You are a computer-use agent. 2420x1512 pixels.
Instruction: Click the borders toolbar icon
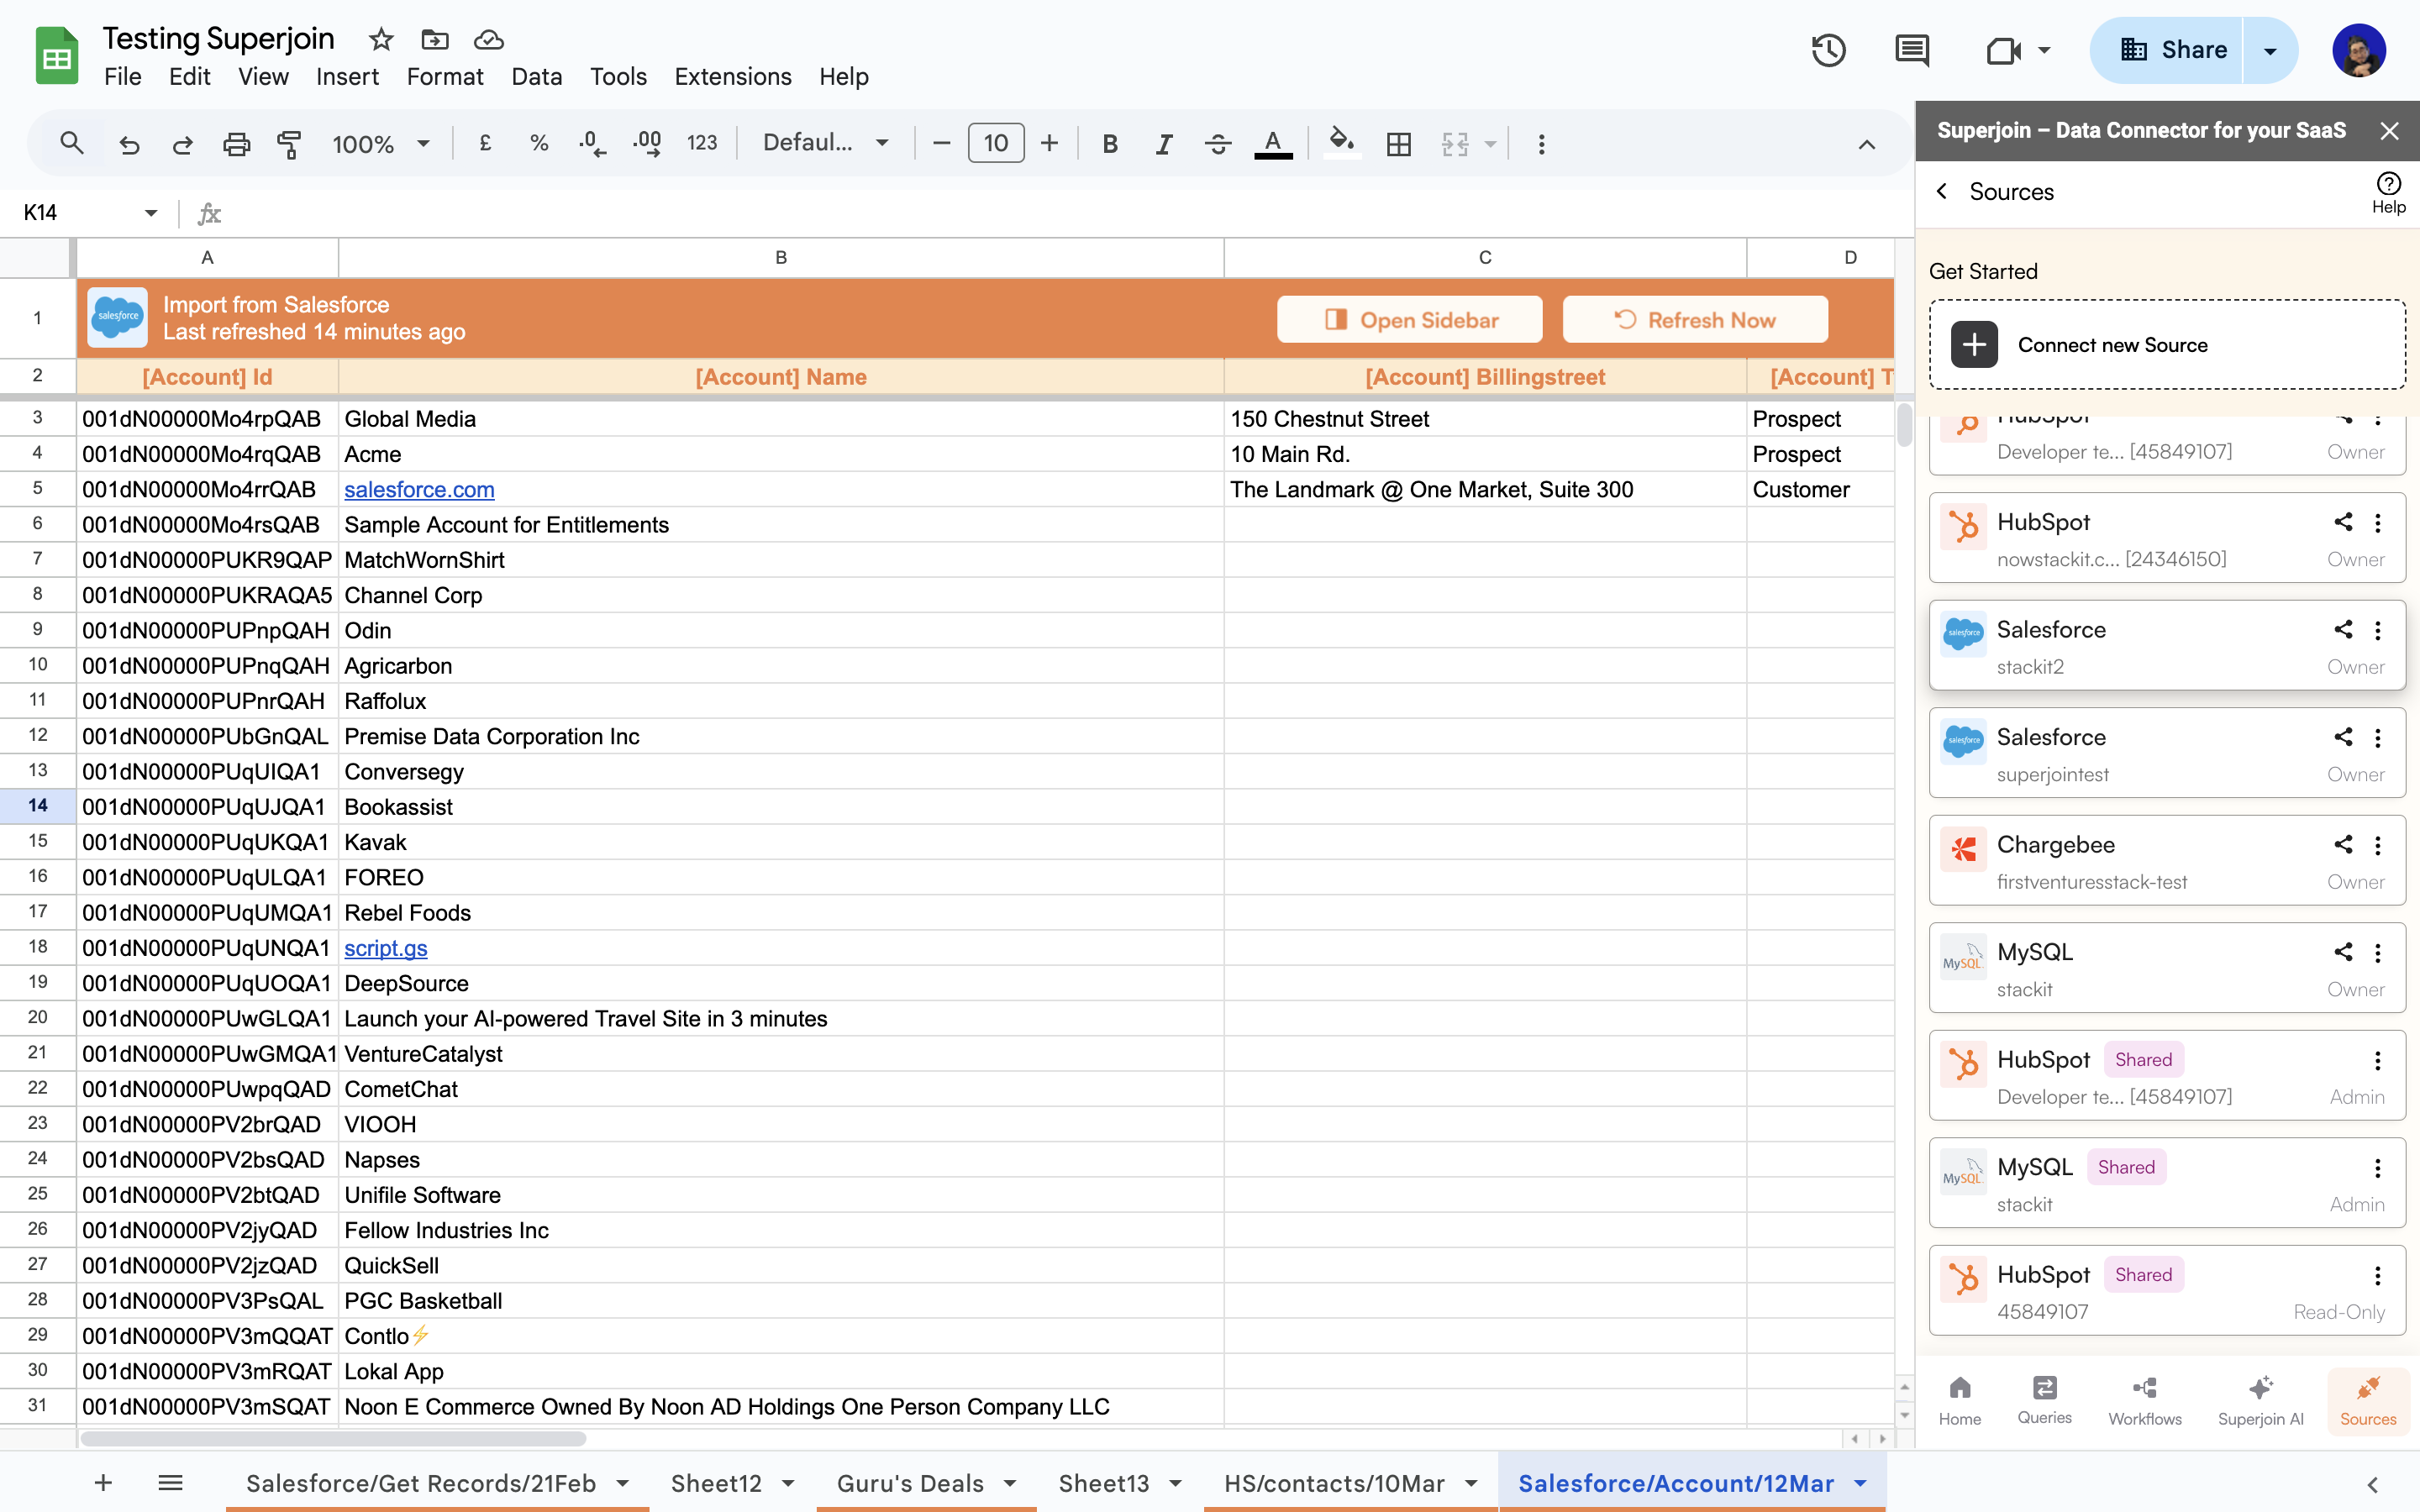(x=1399, y=144)
